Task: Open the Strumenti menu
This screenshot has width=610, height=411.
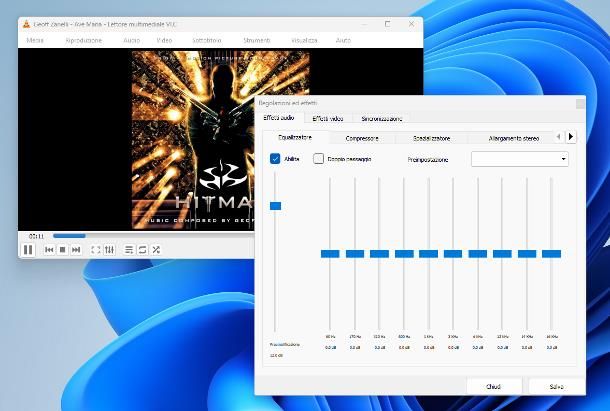Action: tap(256, 40)
